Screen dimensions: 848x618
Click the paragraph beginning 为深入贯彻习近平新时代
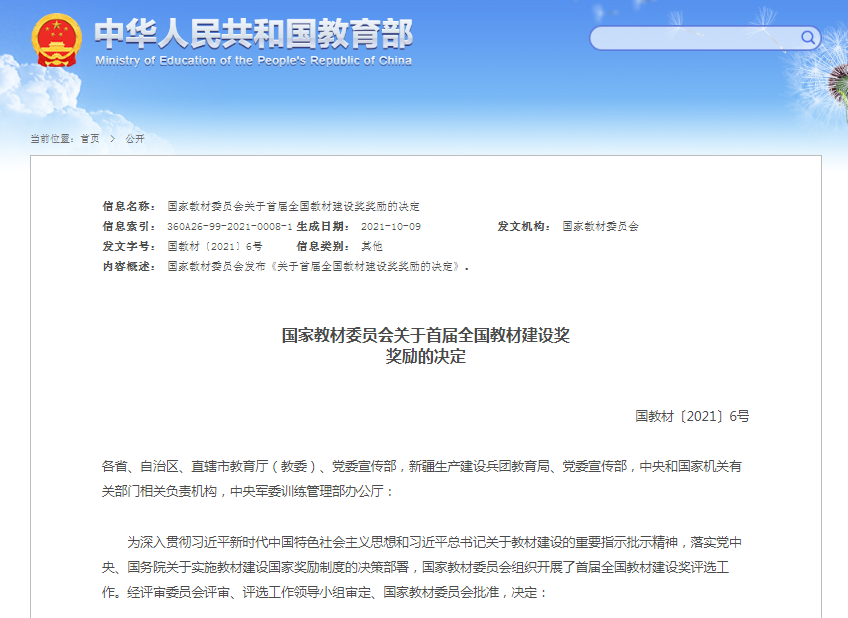(422, 567)
